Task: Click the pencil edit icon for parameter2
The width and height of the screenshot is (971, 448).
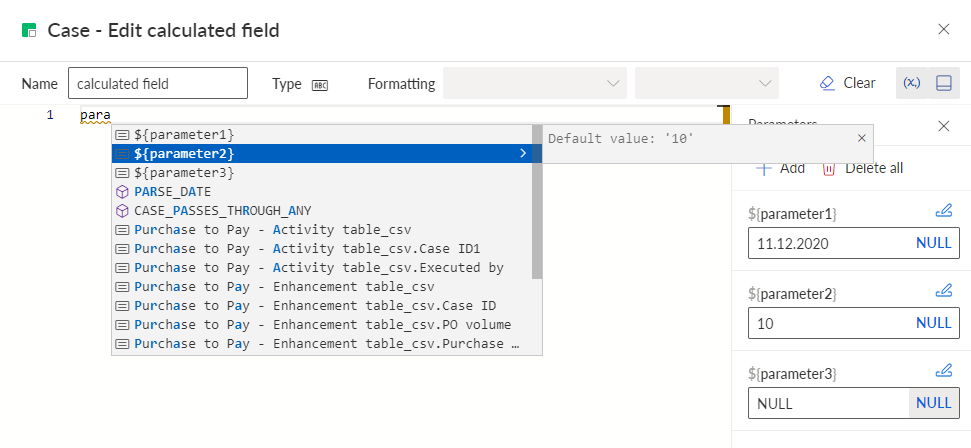Action: pyautogui.click(x=943, y=290)
